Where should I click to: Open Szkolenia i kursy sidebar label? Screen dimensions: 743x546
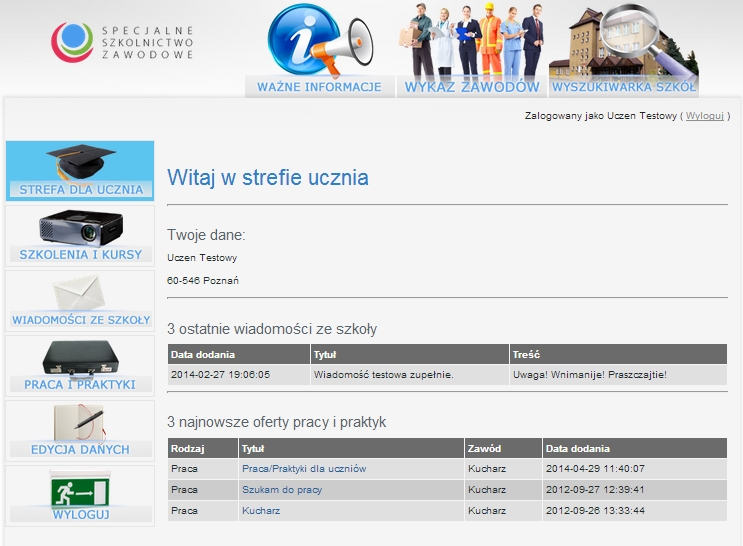[x=81, y=255]
